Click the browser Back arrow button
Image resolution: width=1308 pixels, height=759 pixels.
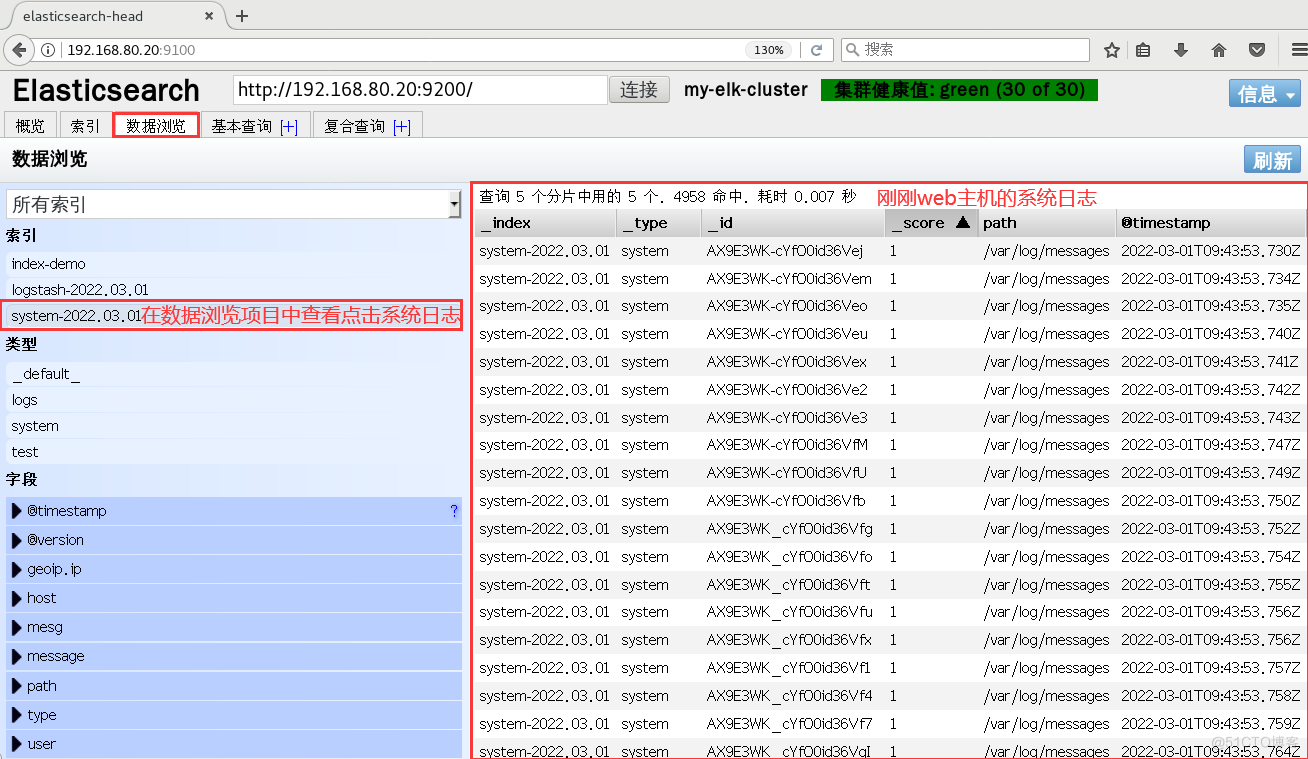click(17, 50)
